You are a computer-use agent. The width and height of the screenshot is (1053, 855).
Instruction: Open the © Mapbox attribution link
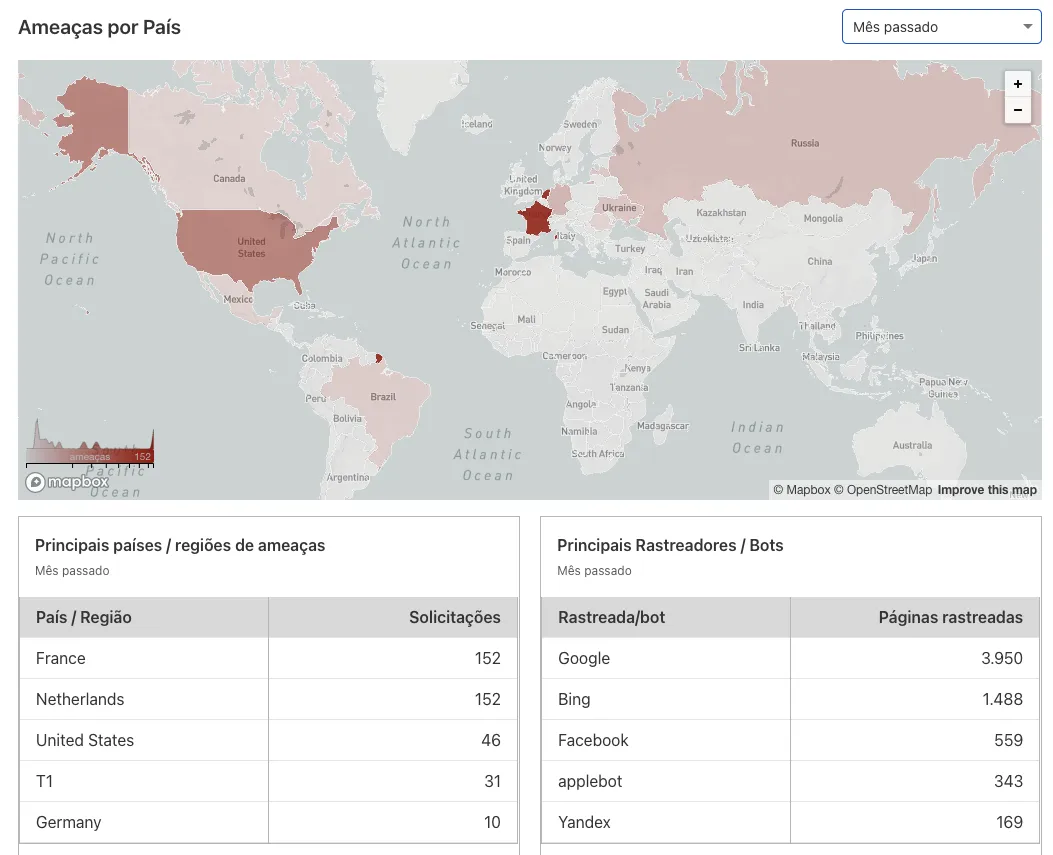coord(802,490)
